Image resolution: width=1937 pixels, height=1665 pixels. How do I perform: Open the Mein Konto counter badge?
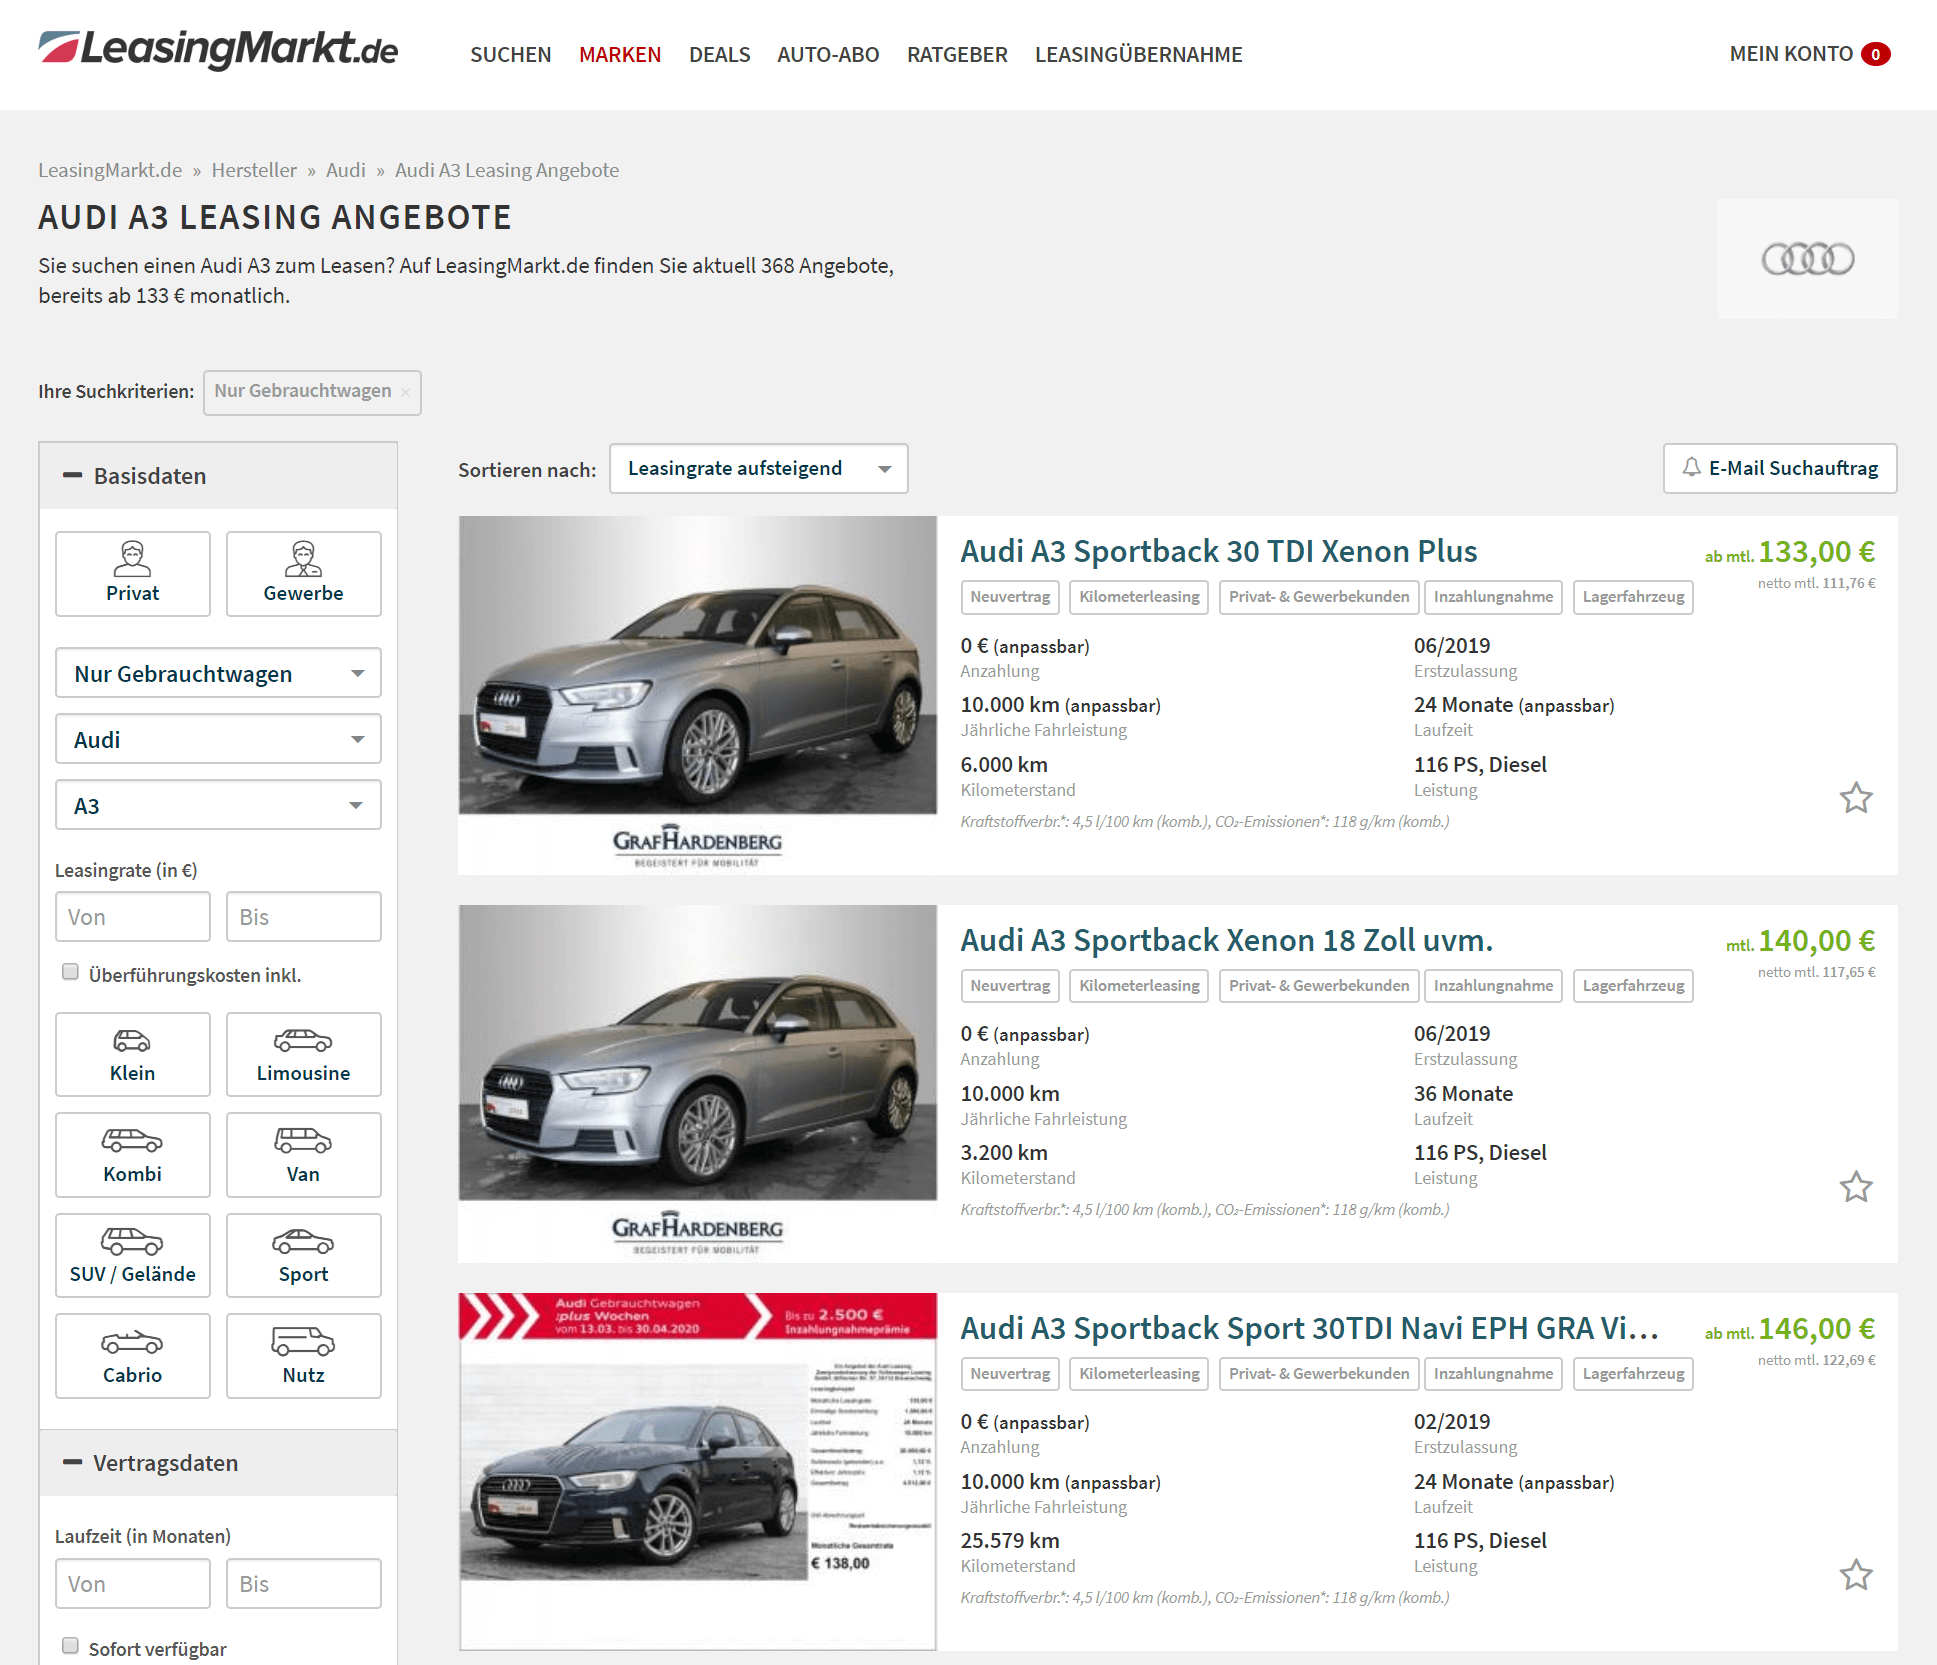click(1876, 54)
